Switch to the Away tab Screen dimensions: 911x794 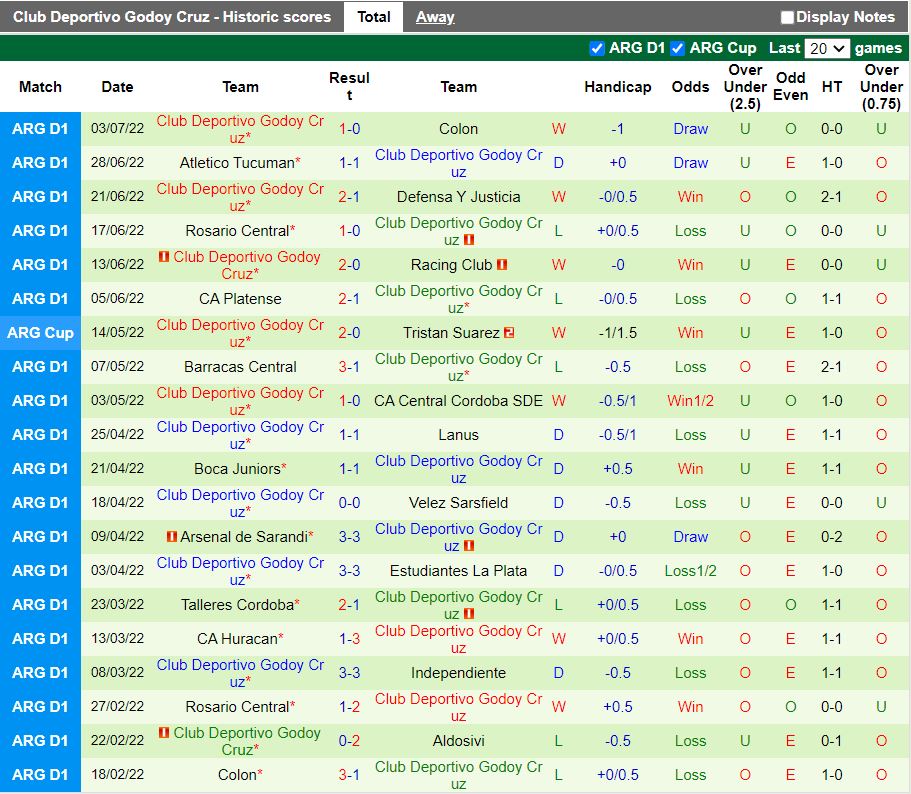pos(434,17)
